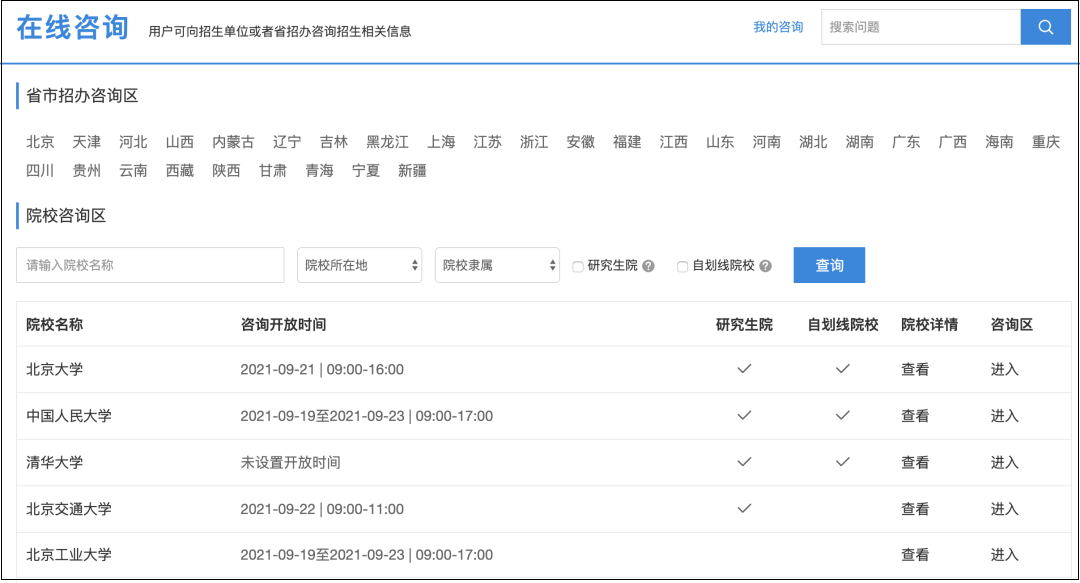Select 安徽 province link
This screenshot has width=1080, height=583.
point(581,142)
